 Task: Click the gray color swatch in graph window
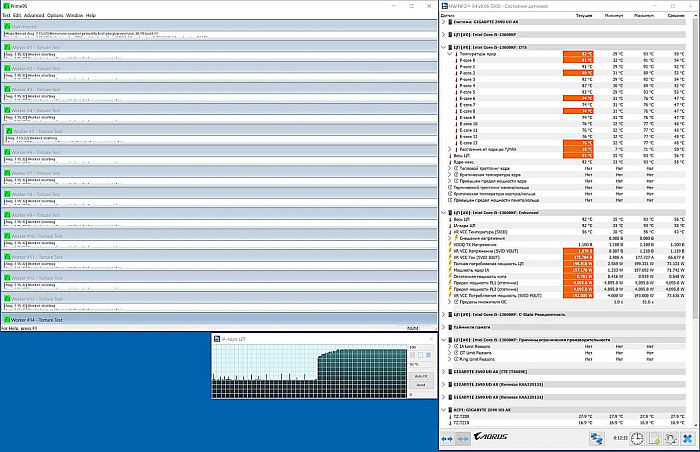click(412, 355)
